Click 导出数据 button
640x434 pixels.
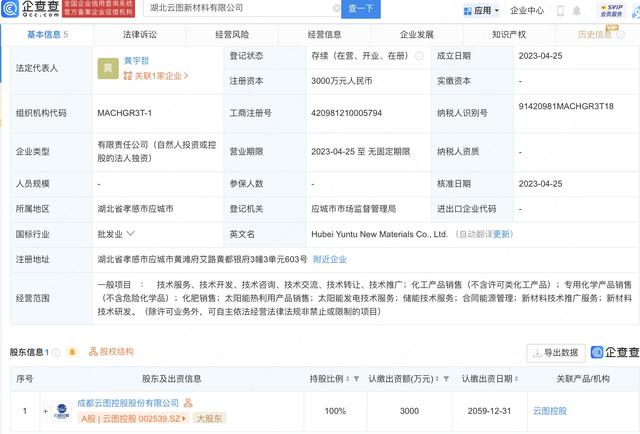click(556, 353)
